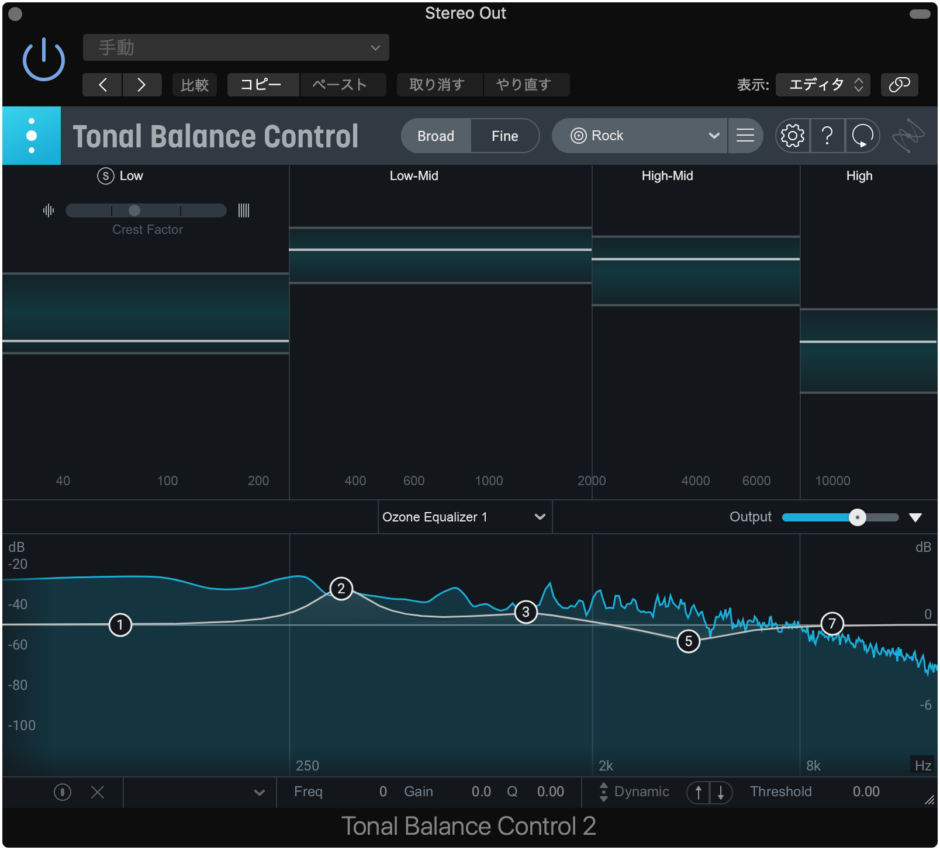
Task: Open the Rock target curve dropdown
Action: [x=639, y=135]
